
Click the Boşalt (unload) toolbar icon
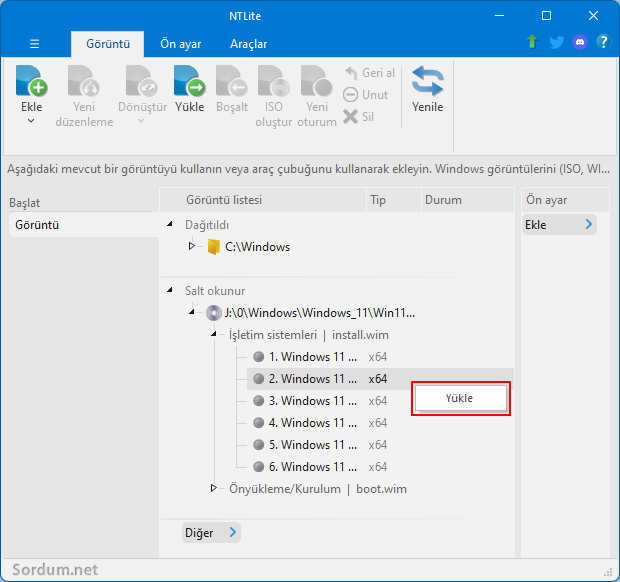tap(232, 81)
